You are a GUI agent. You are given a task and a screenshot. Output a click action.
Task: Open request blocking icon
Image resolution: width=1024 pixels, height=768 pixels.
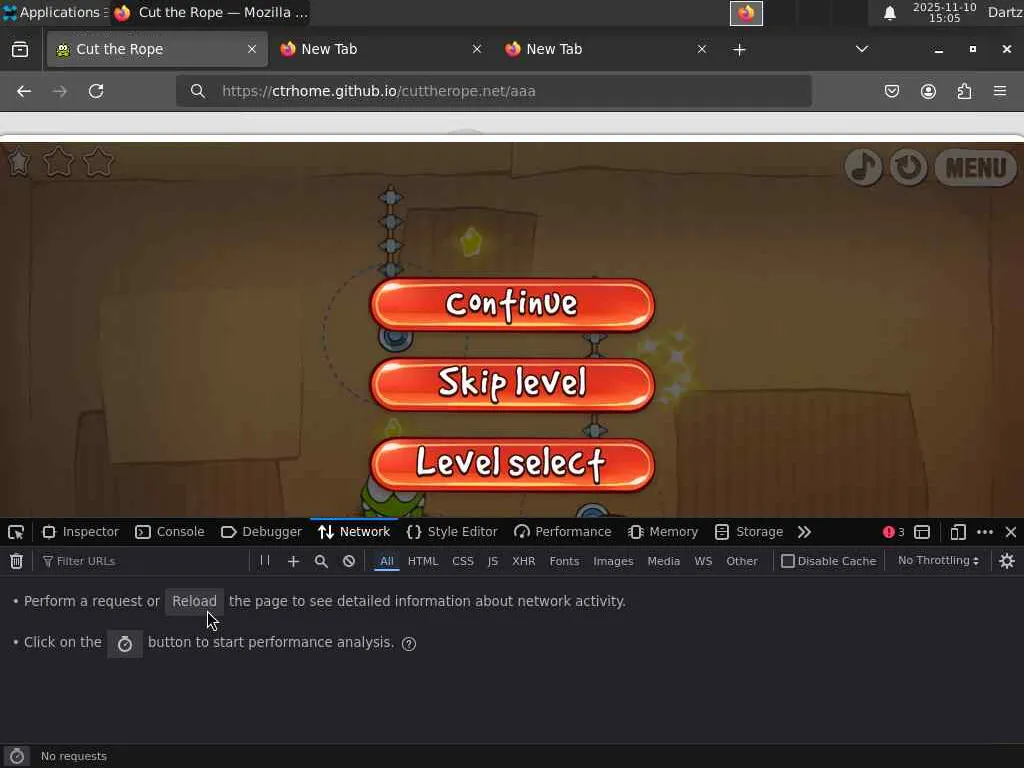[x=349, y=561]
